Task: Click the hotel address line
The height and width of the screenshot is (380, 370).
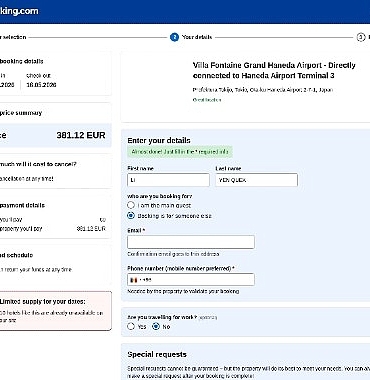Action: point(263,90)
